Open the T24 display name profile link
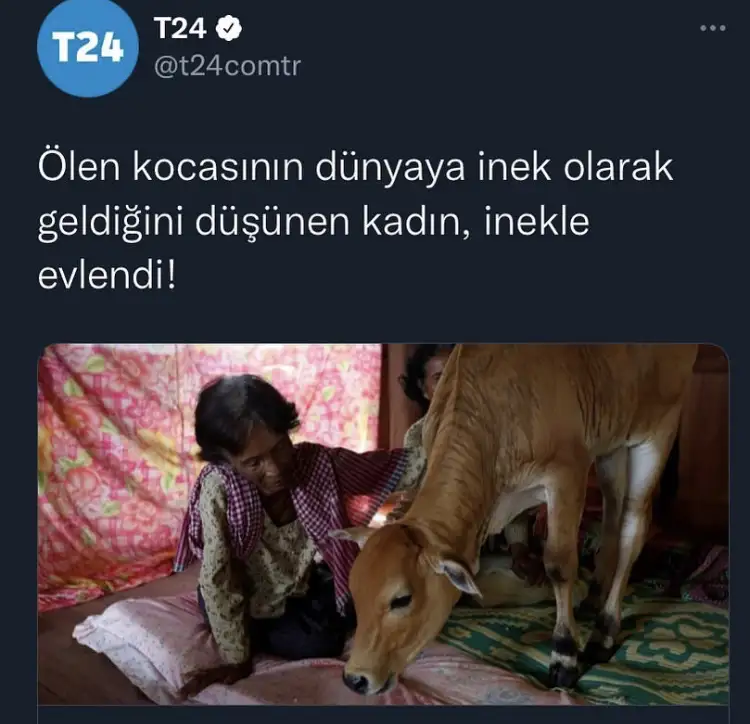 [180, 28]
